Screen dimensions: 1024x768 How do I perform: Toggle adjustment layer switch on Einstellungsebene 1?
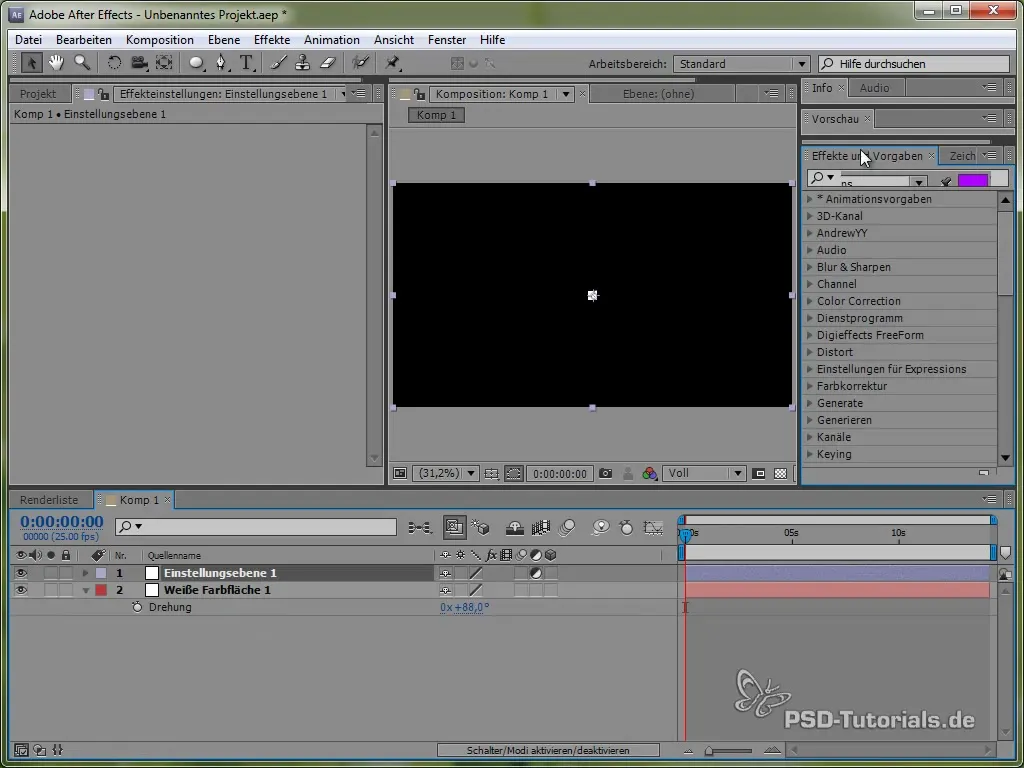(536, 573)
